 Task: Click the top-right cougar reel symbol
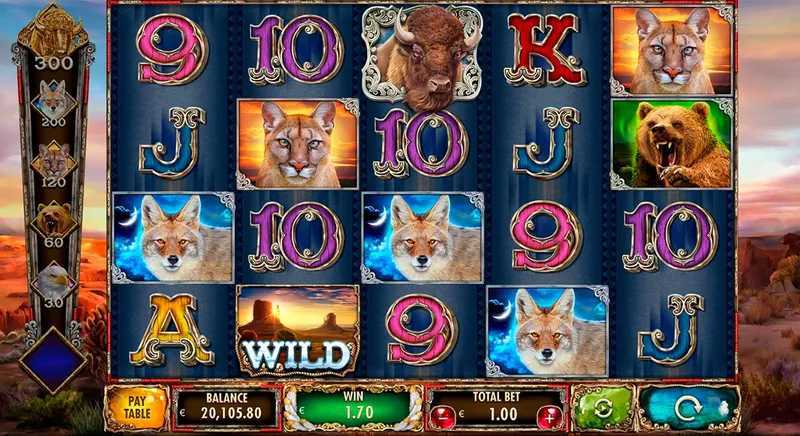click(672, 51)
